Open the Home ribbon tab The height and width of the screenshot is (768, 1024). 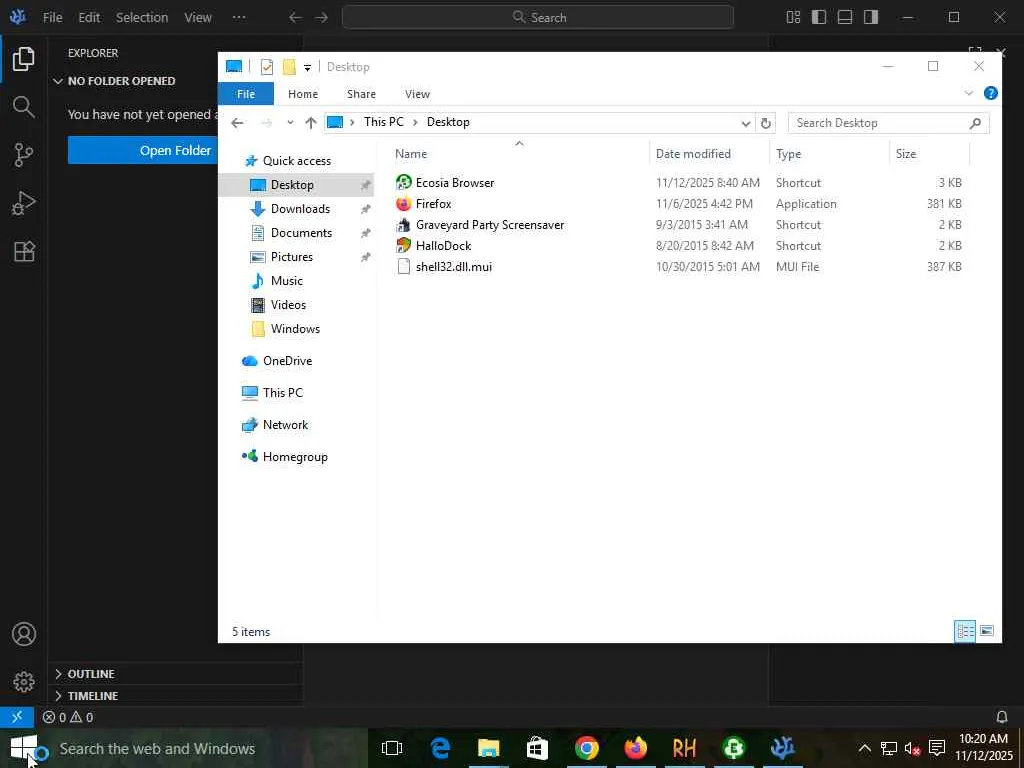303,94
